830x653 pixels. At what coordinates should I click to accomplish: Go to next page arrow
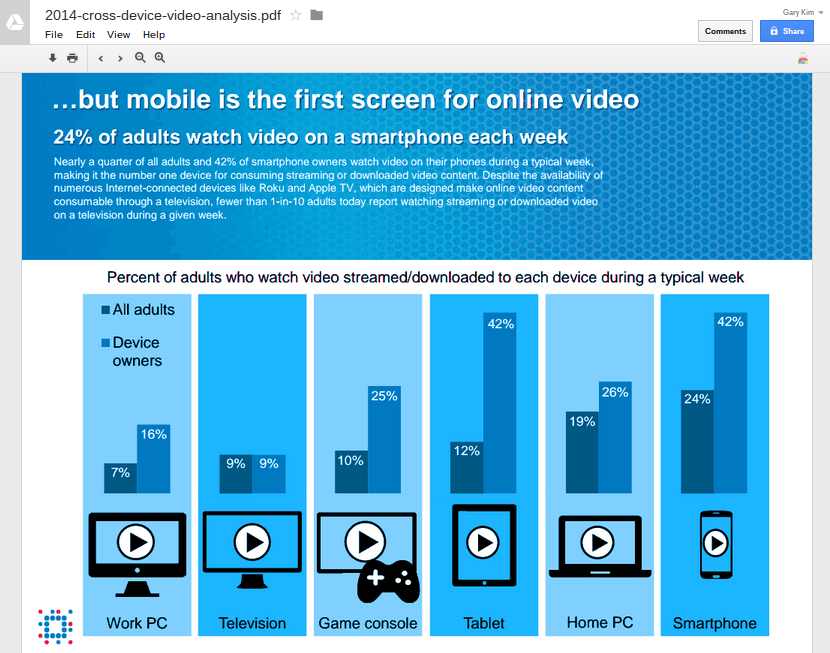(x=120, y=58)
